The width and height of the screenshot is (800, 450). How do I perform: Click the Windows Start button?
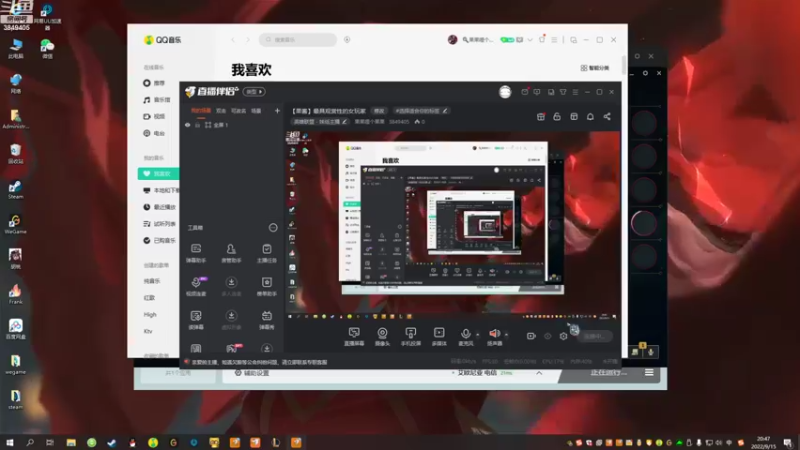tap(10, 442)
